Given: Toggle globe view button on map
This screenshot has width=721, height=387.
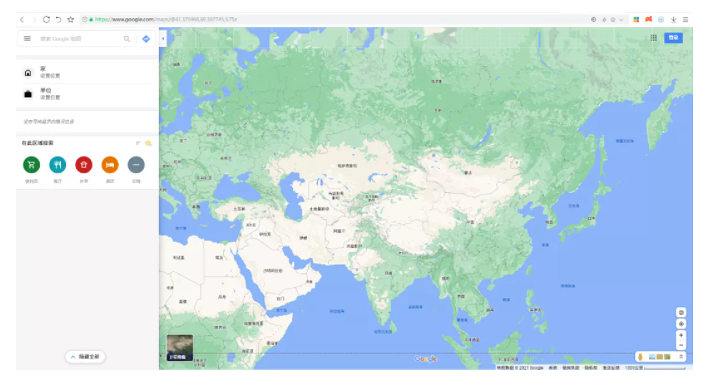Looking at the screenshot, I should click(x=681, y=313).
